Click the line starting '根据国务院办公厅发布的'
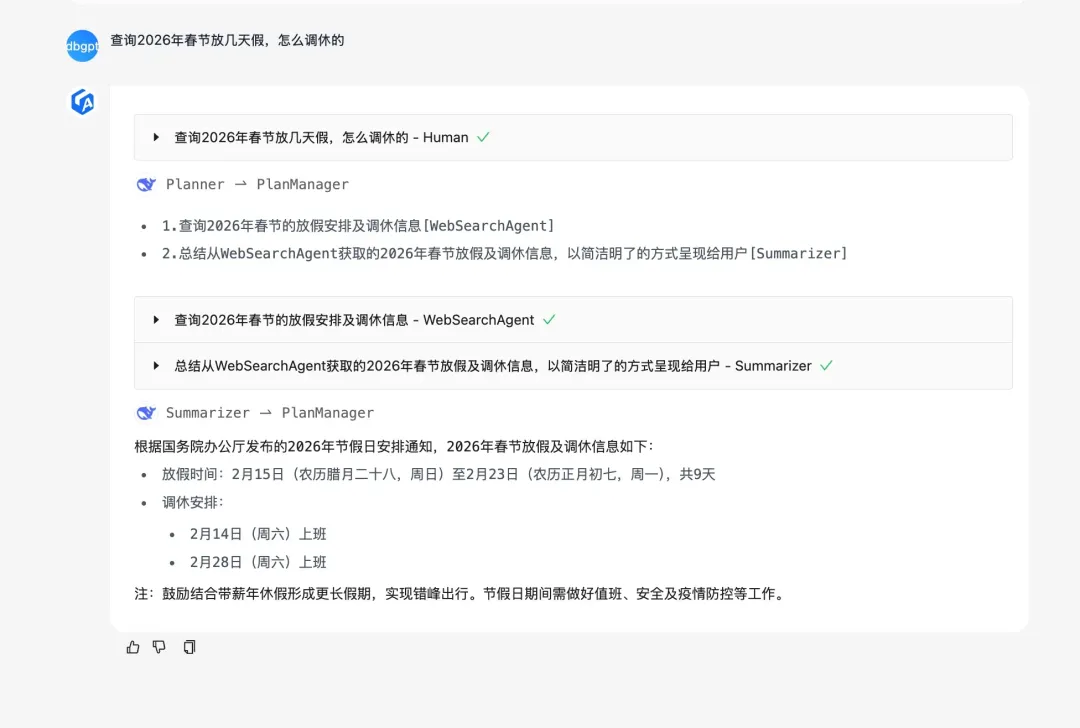The image size is (1080, 728). [394, 446]
